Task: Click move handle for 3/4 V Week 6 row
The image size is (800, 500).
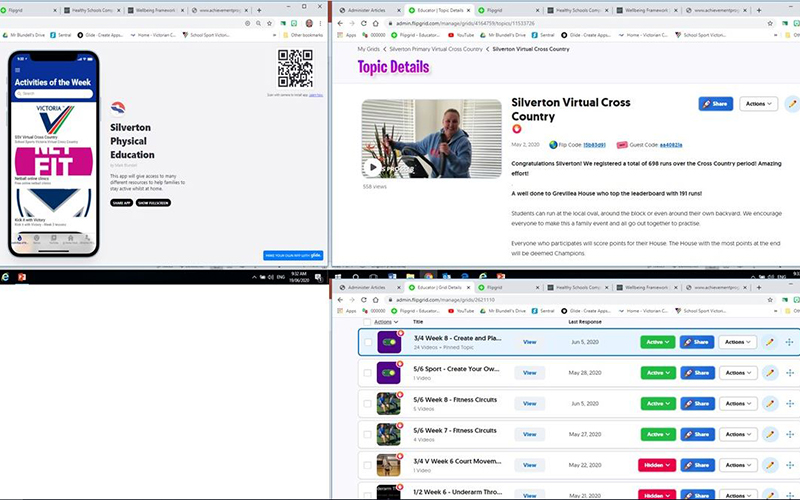Action: tap(789, 465)
